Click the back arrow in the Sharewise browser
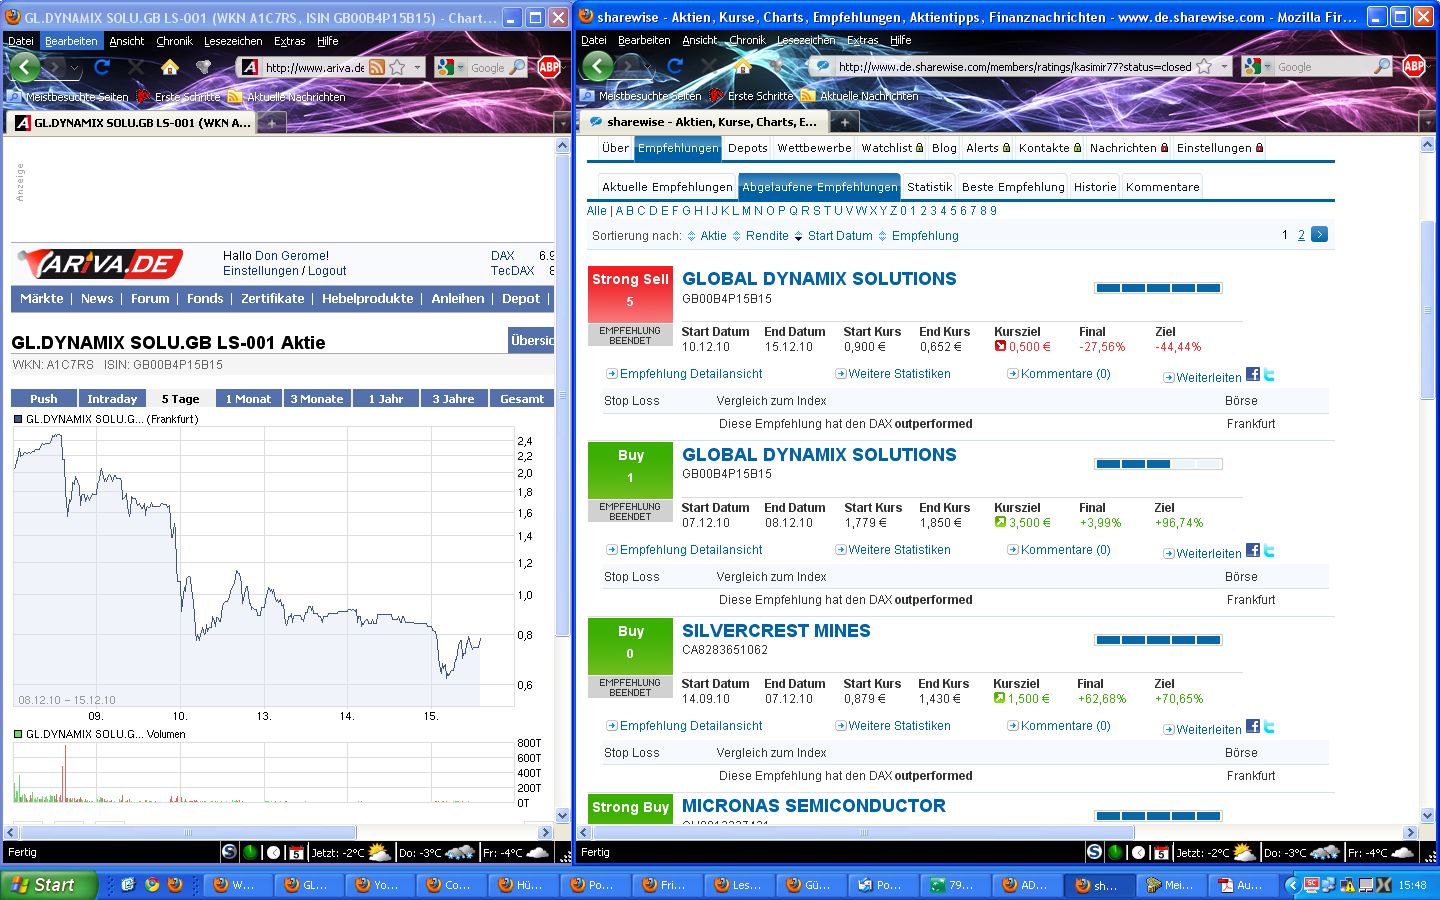 point(598,66)
